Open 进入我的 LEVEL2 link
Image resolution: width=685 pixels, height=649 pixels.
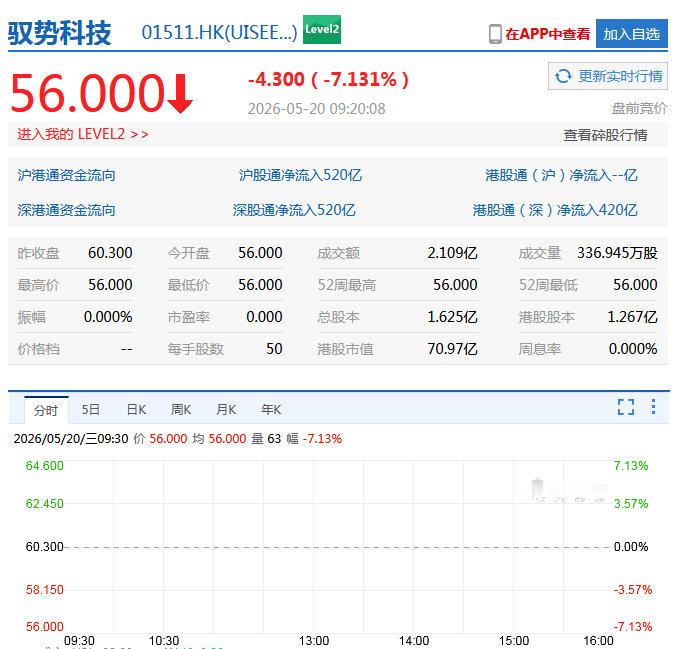tap(83, 134)
